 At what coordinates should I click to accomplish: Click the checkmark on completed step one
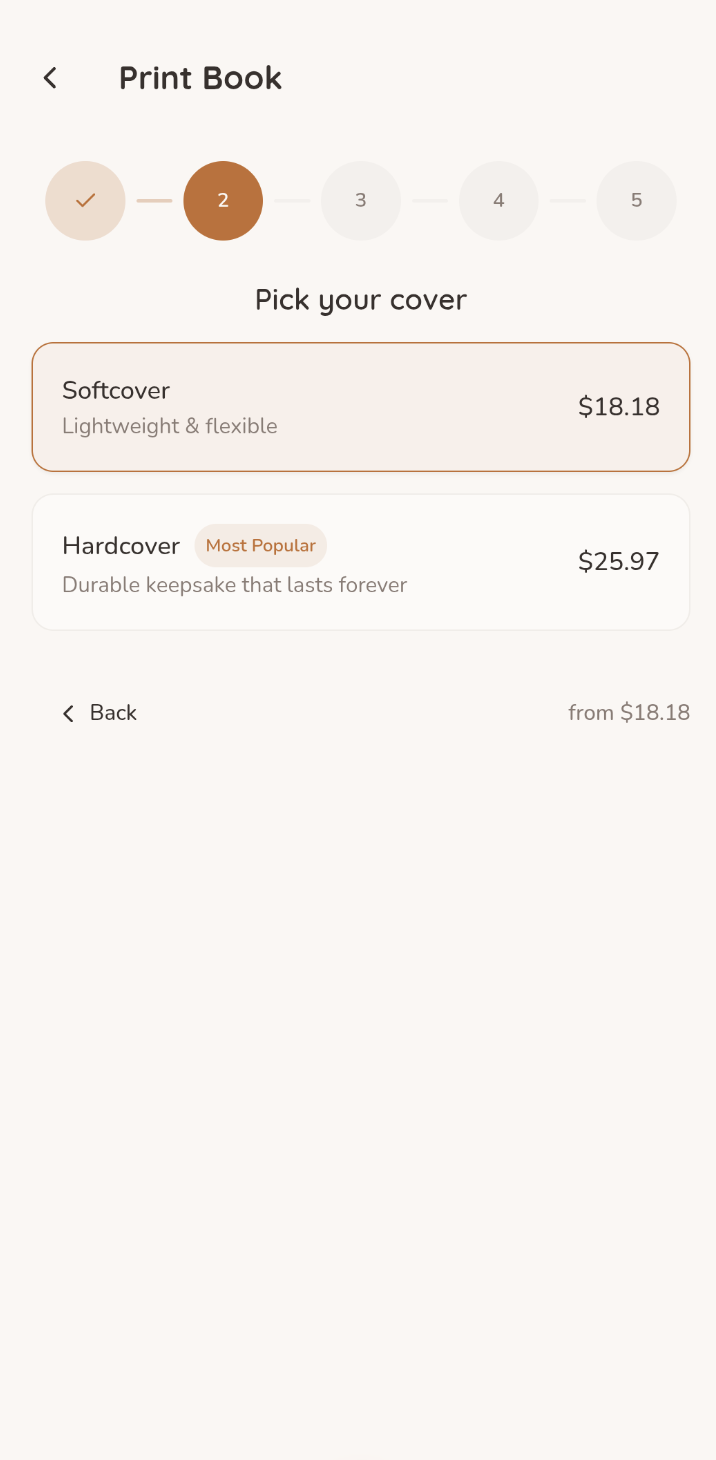pyautogui.click(x=85, y=200)
